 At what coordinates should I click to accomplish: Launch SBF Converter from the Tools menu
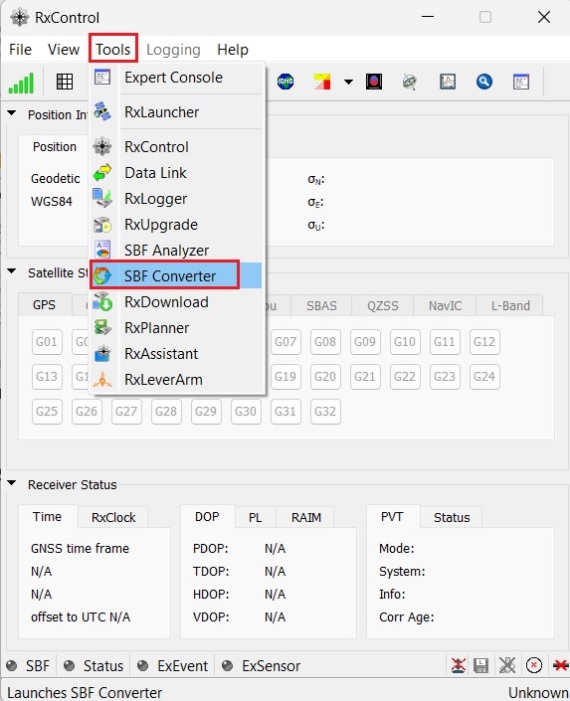176,276
